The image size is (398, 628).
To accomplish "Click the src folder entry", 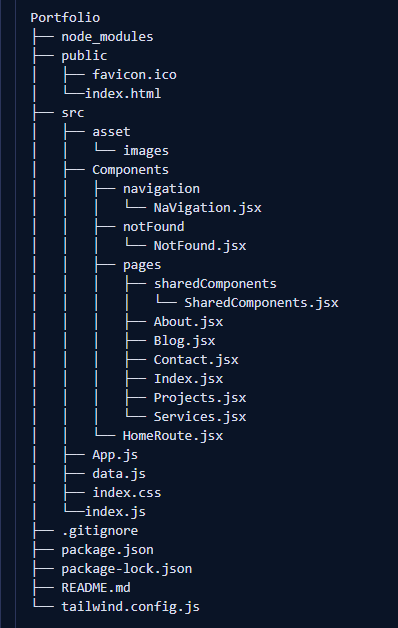I will (x=72, y=113).
